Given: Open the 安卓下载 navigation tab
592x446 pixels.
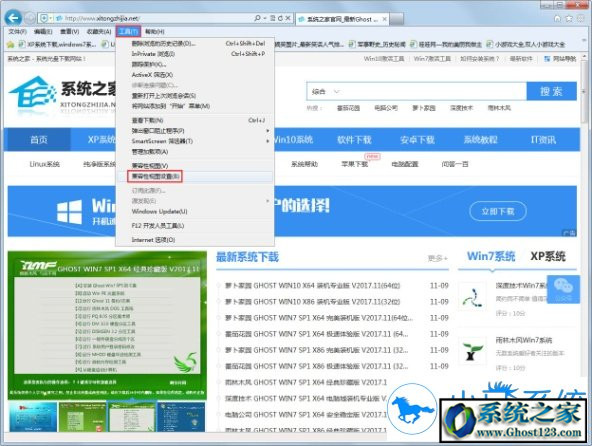Looking at the screenshot, I should 417,140.
